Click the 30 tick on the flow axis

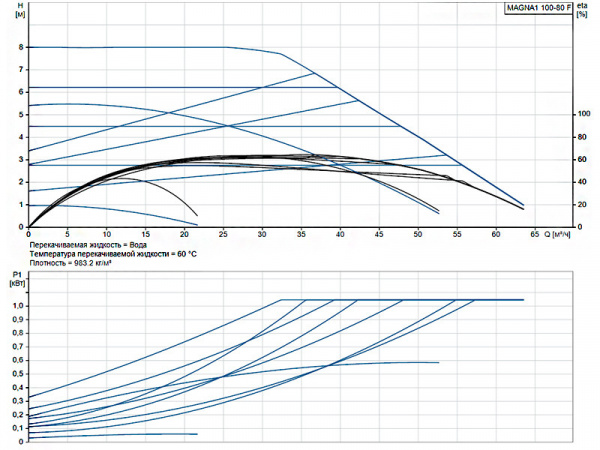pyautogui.click(x=262, y=234)
